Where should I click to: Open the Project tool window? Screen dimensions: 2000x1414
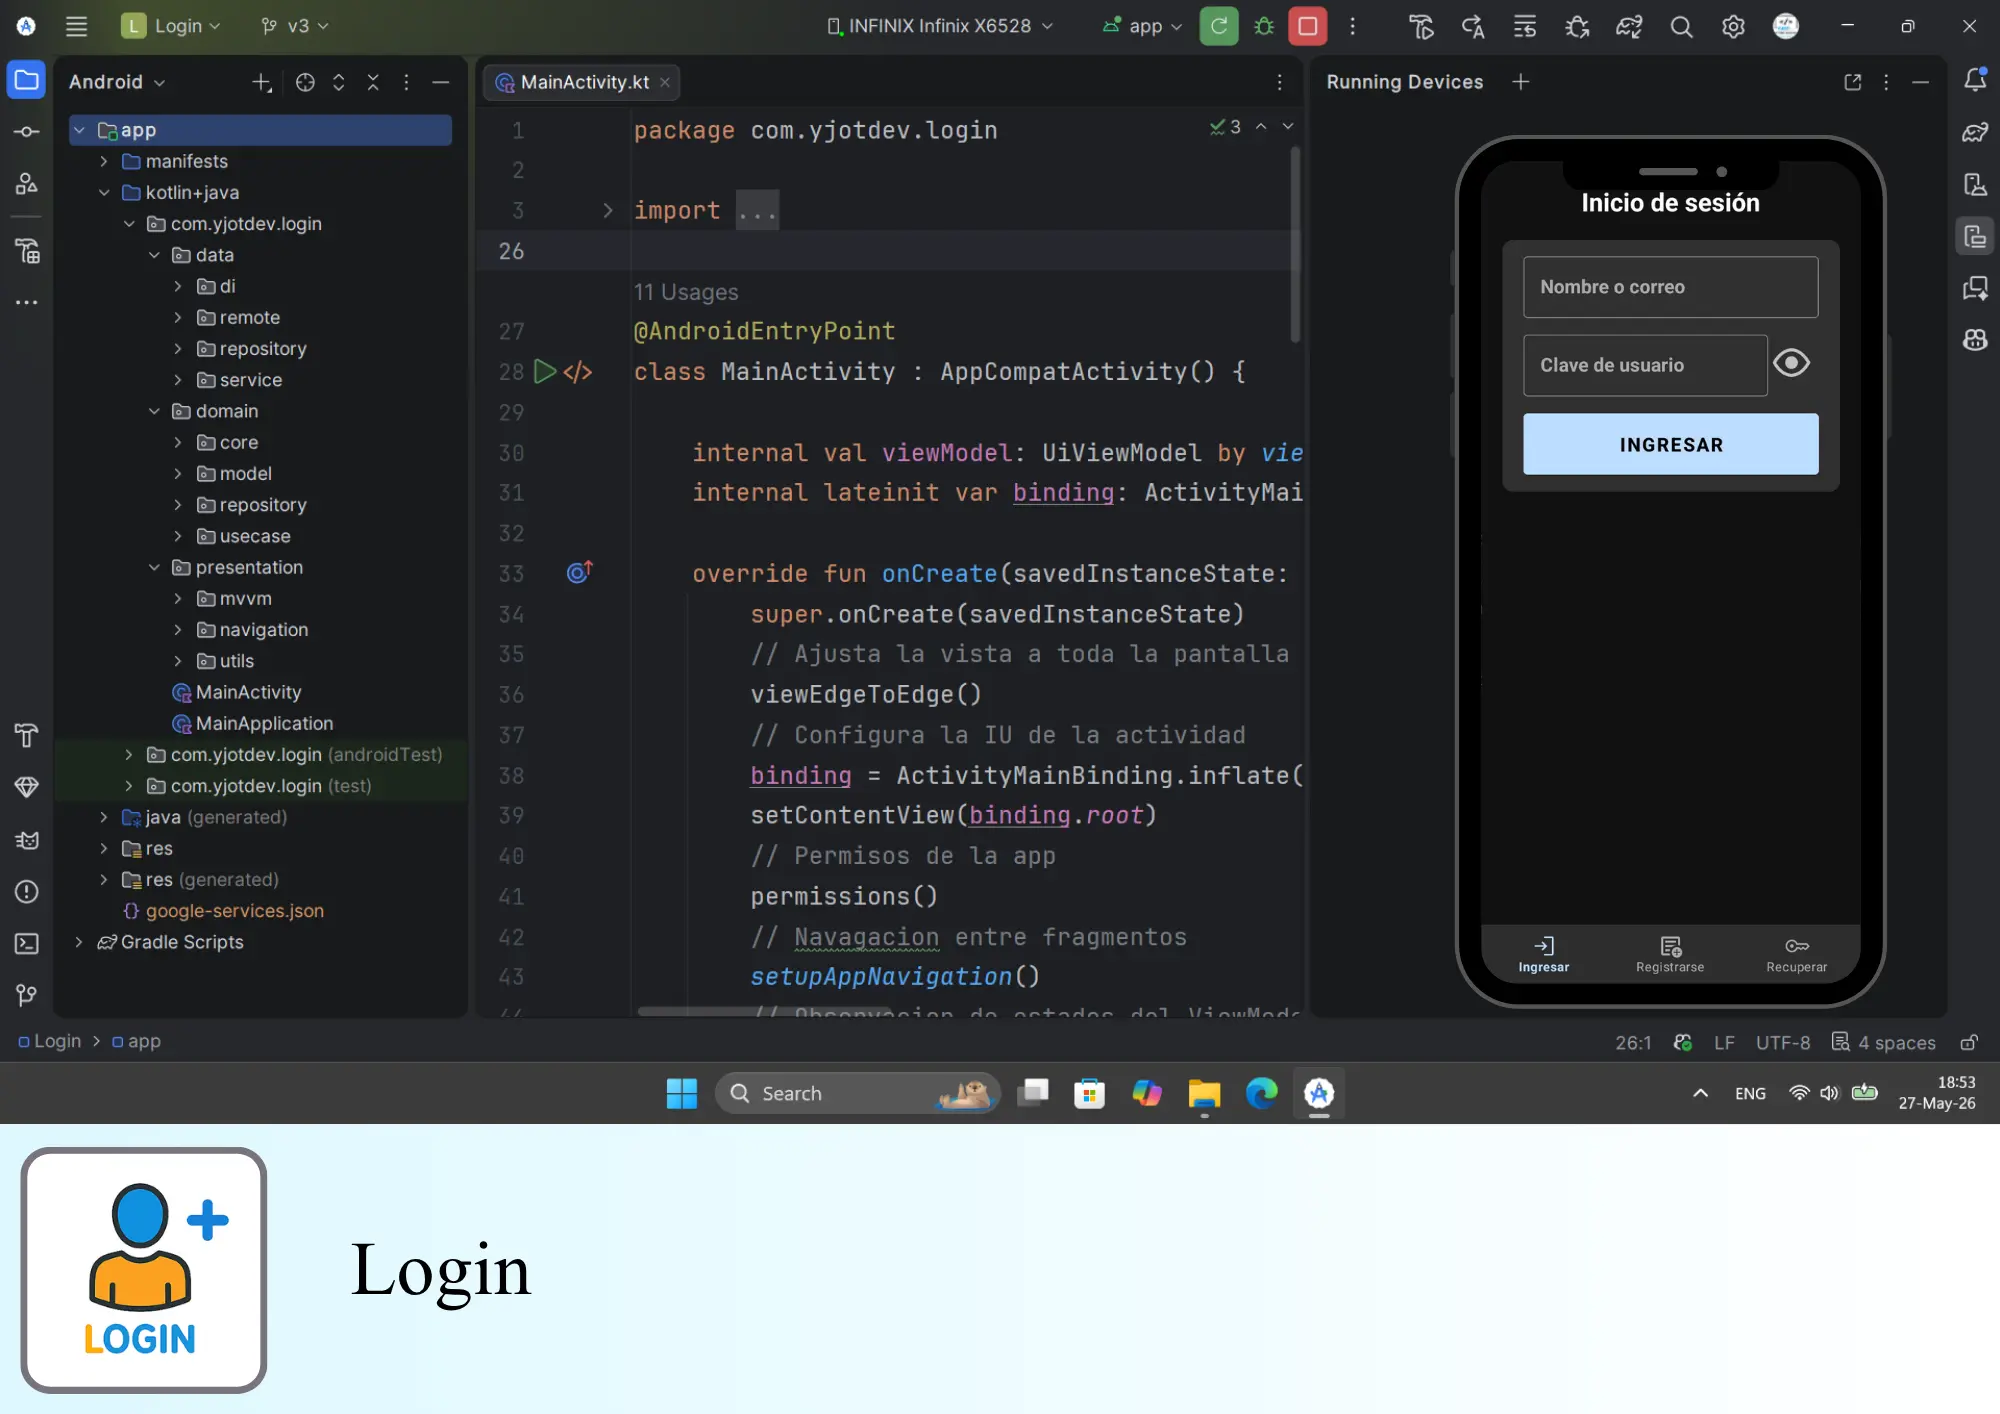[27, 80]
